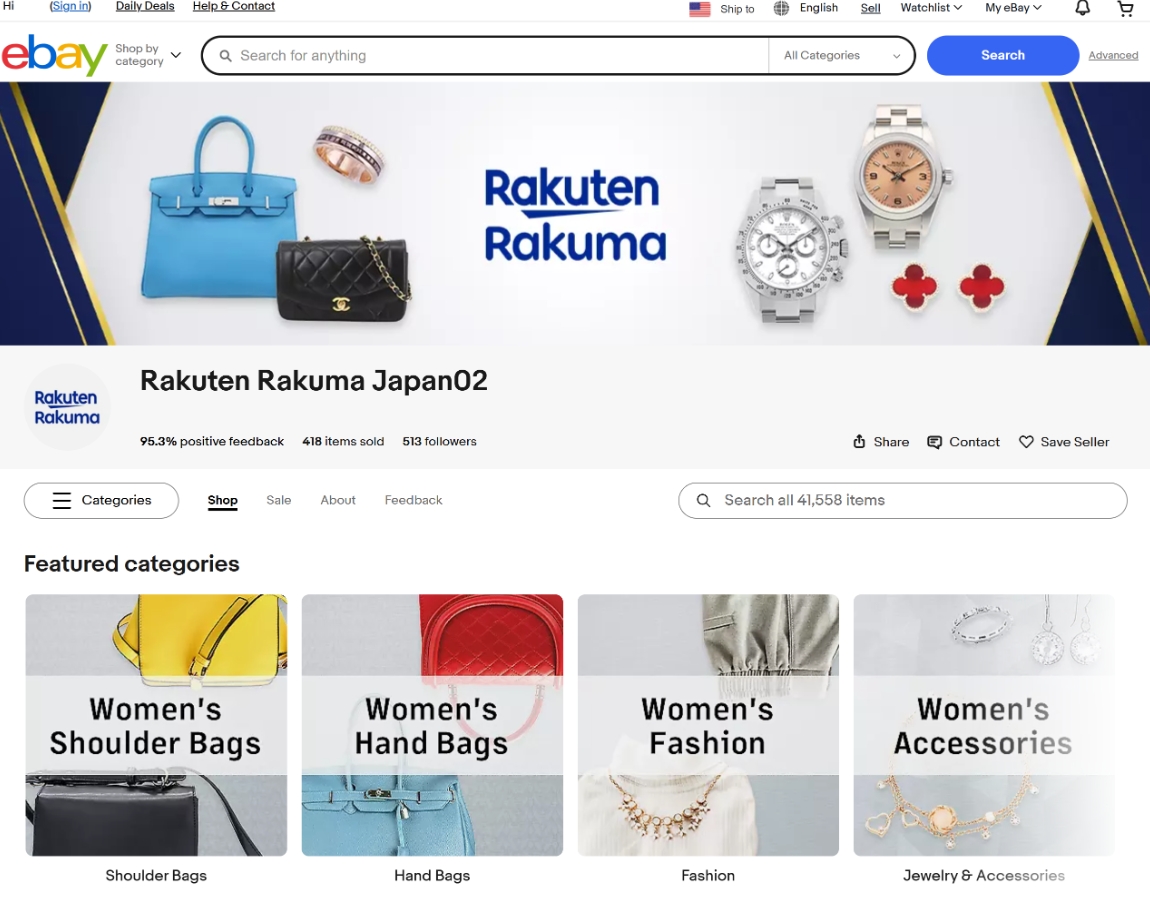
Task: Open the shopping cart icon
Action: 1125,8
